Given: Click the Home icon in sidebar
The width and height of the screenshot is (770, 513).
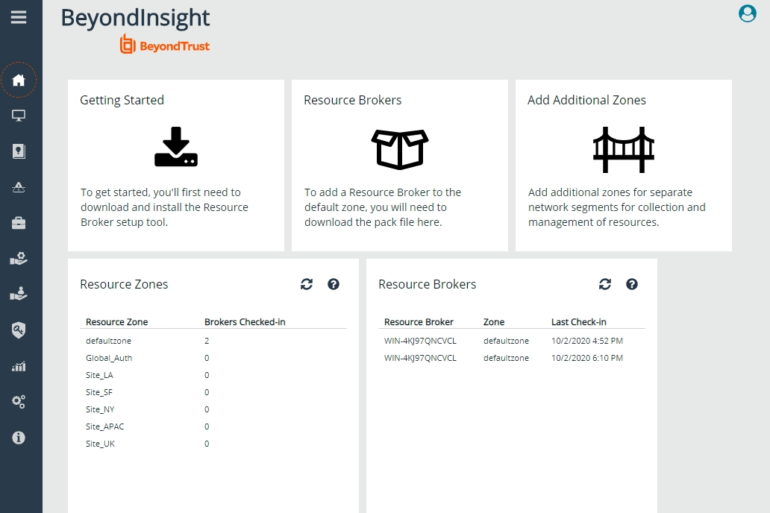Looking at the screenshot, I should [18, 80].
